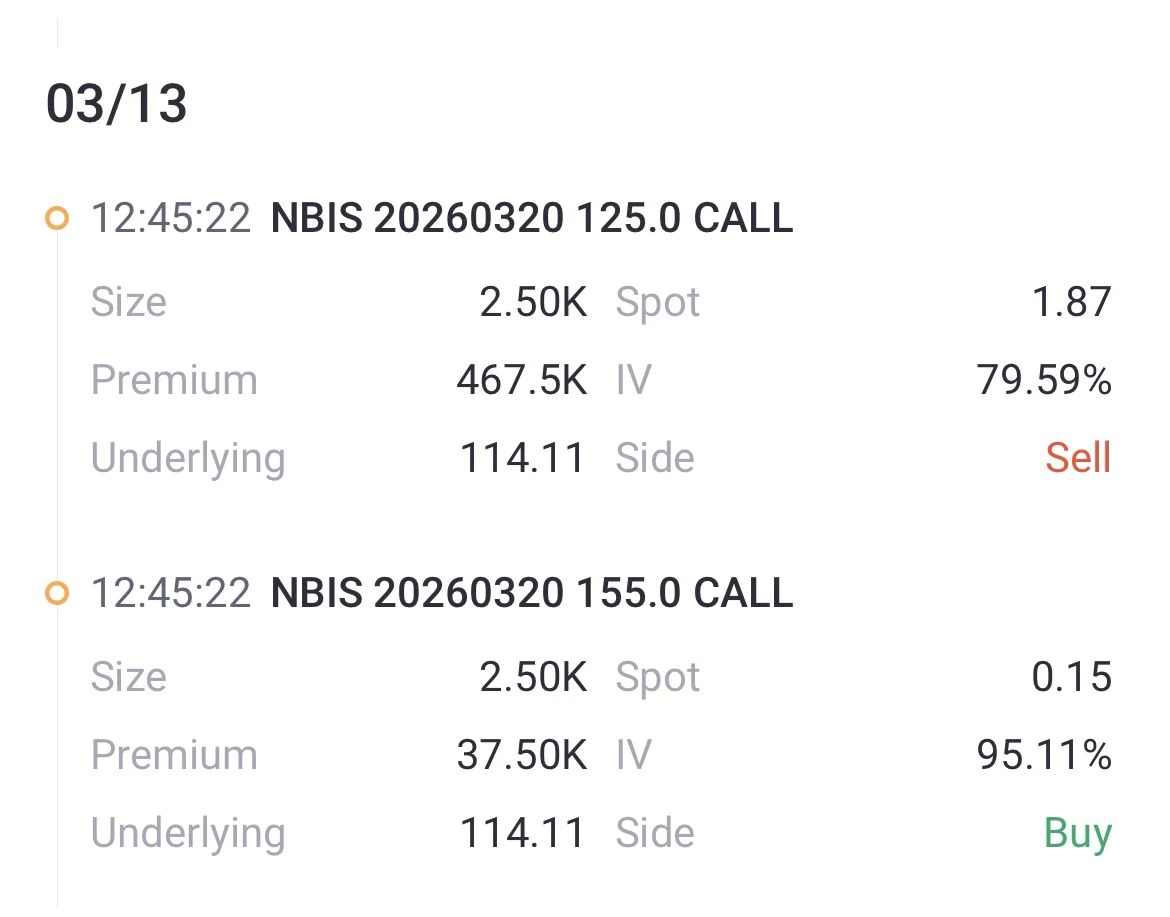Click the 2.50K size of 155.0 CALL
This screenshot has width=1170, height=917.
click(533, 677)
